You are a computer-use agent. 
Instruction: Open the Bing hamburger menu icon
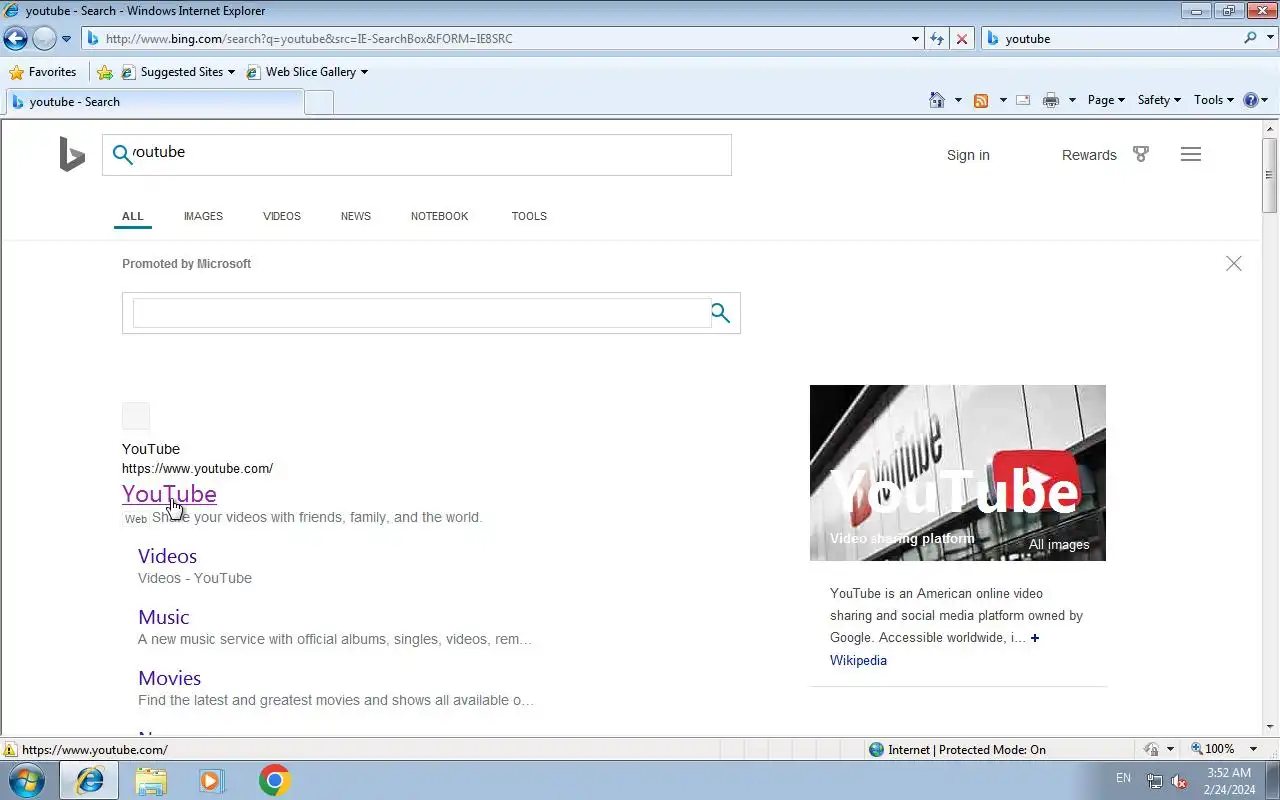coord(1191,154)
